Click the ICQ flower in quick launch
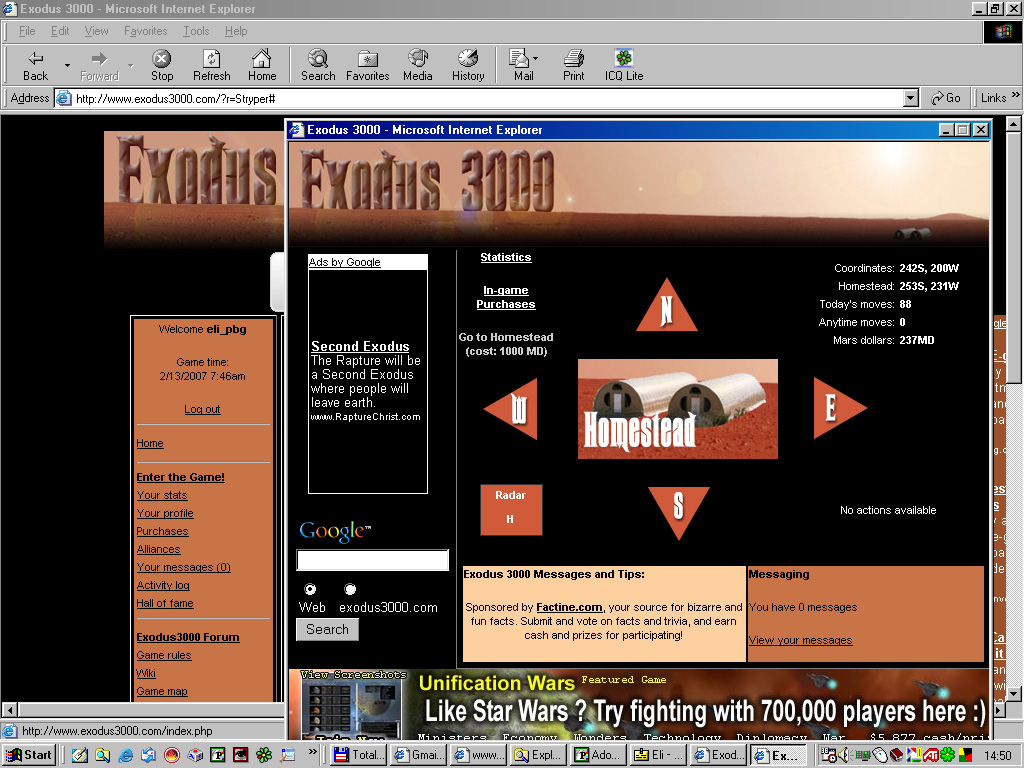Viewport: 1024px width, 768px height. coord(264,755)
